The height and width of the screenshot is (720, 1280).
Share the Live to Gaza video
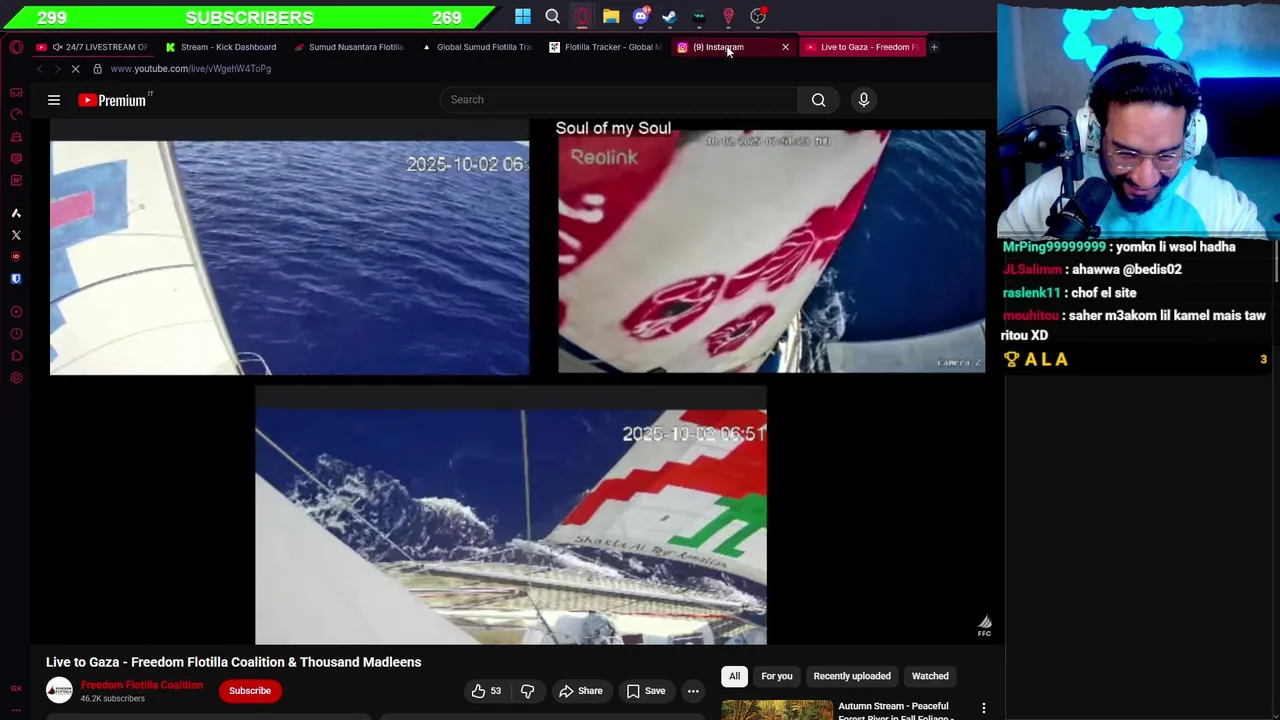pyautogui.click(x=581, y=691)
